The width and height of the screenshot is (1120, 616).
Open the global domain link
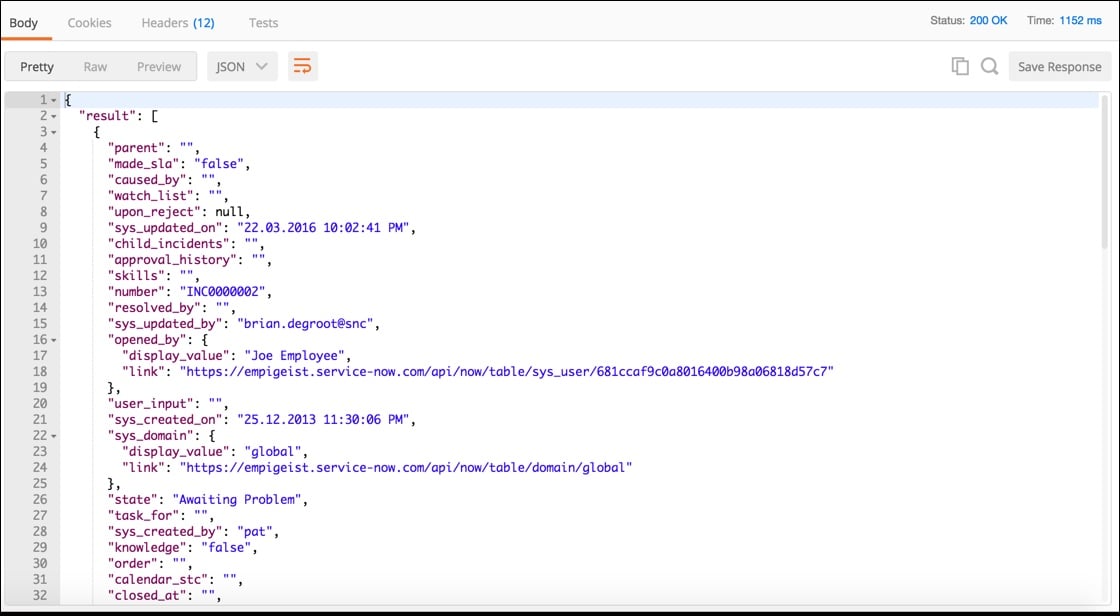[410, 467]
